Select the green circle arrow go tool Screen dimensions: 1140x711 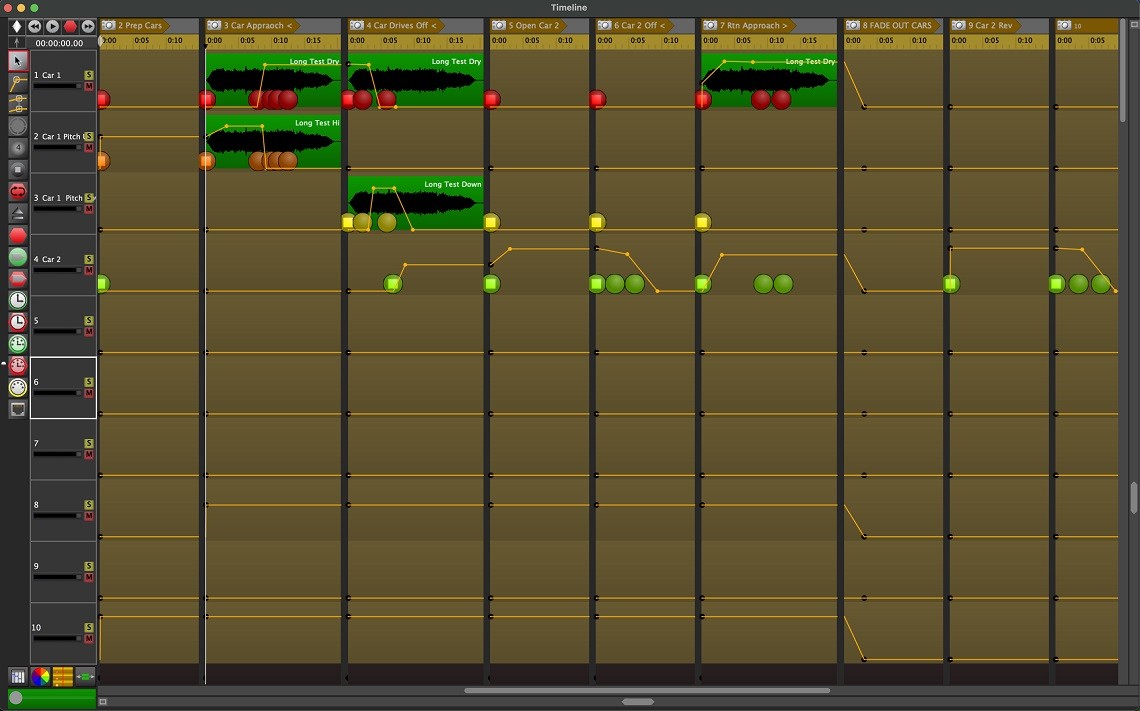click(17, 257)
